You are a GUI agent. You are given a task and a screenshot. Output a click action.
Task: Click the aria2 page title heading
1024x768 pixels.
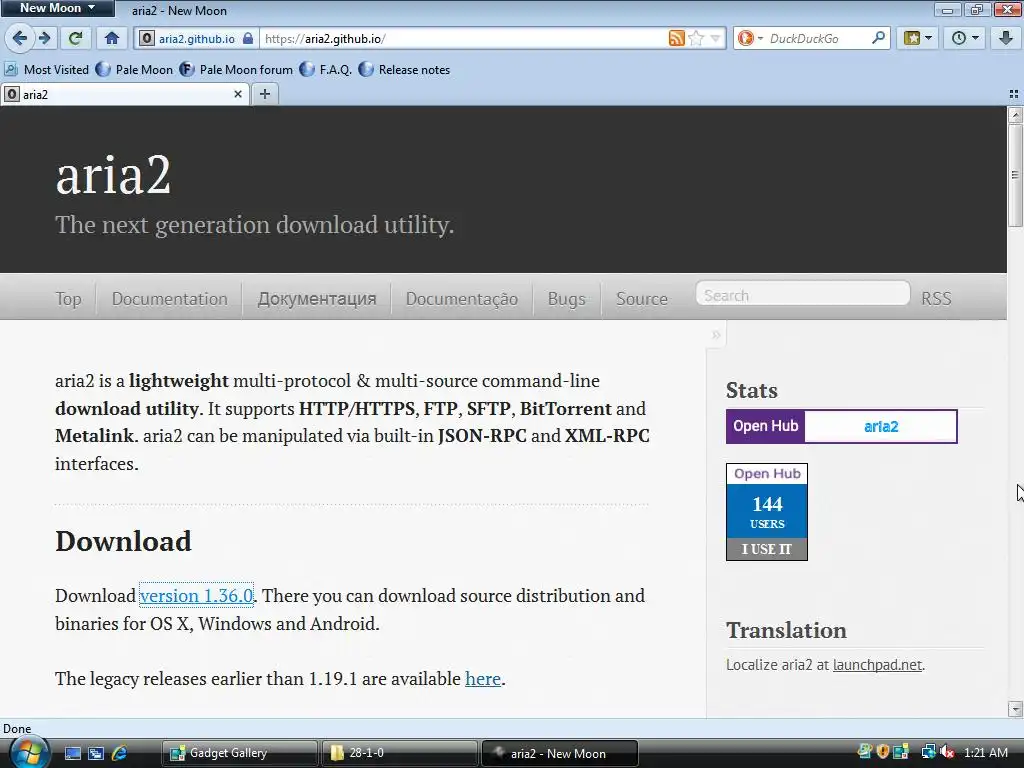(x=113, y=175)
